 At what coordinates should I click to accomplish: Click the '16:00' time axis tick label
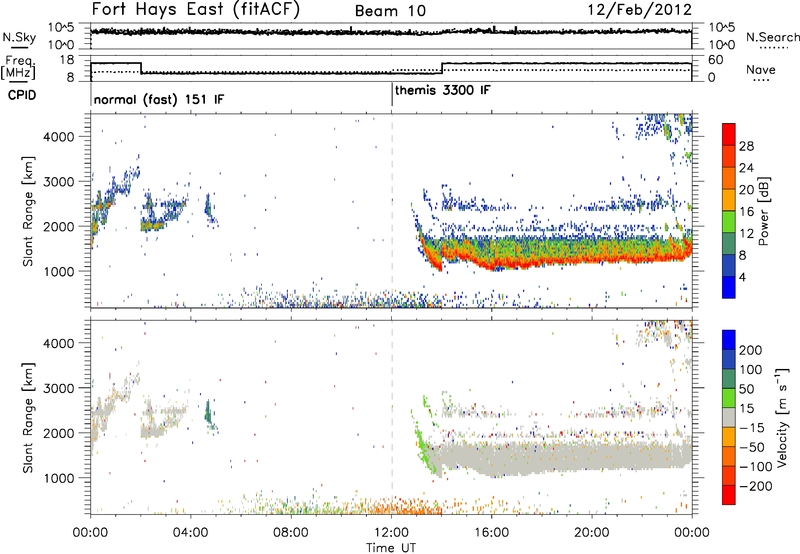491,533
